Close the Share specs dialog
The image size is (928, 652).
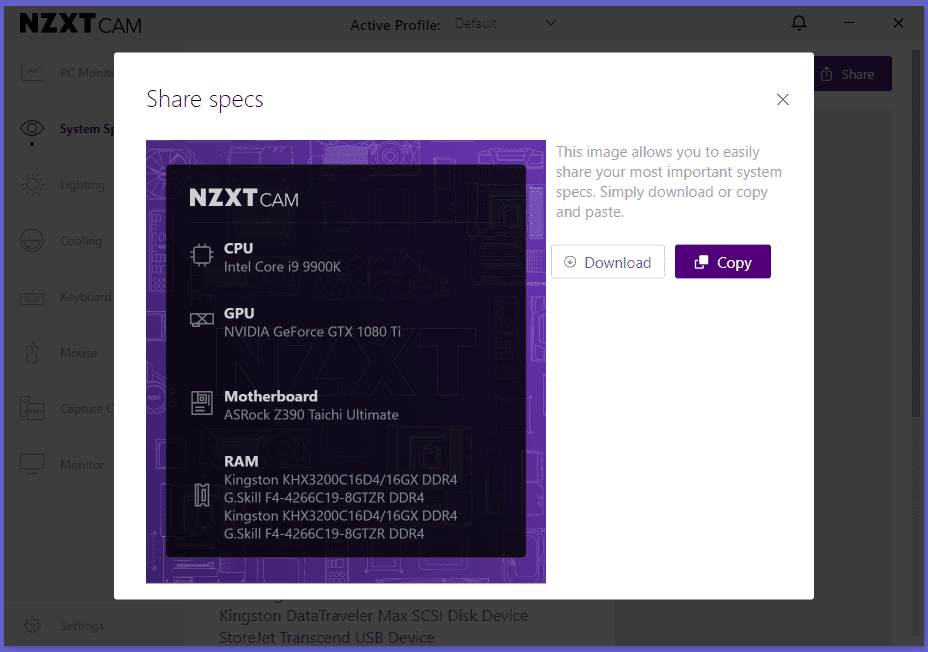[782, 99]
